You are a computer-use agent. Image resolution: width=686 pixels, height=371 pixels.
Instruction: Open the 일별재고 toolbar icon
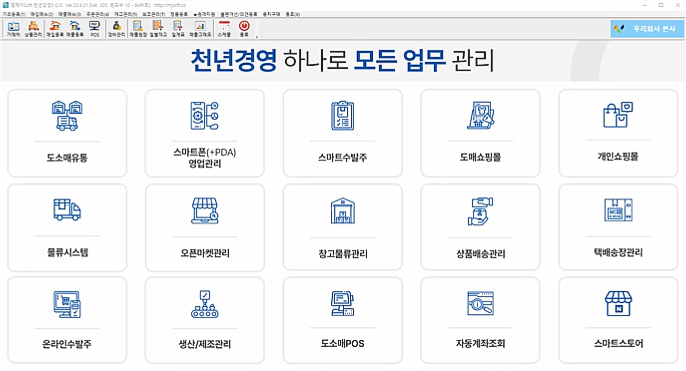[158, 28]
